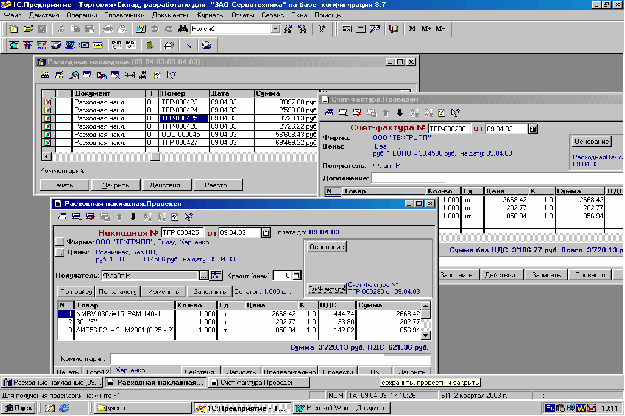Click the stepper button of Кредит дней field
This screenshot has width=625, height=416.
(297, 275)
